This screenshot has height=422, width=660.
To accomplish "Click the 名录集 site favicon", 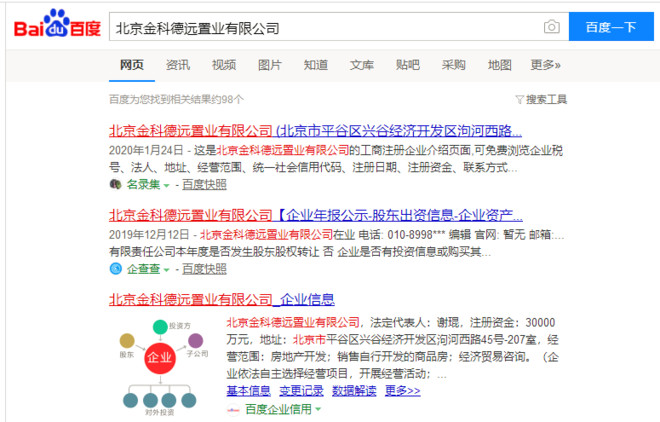I will coord(115,184).
